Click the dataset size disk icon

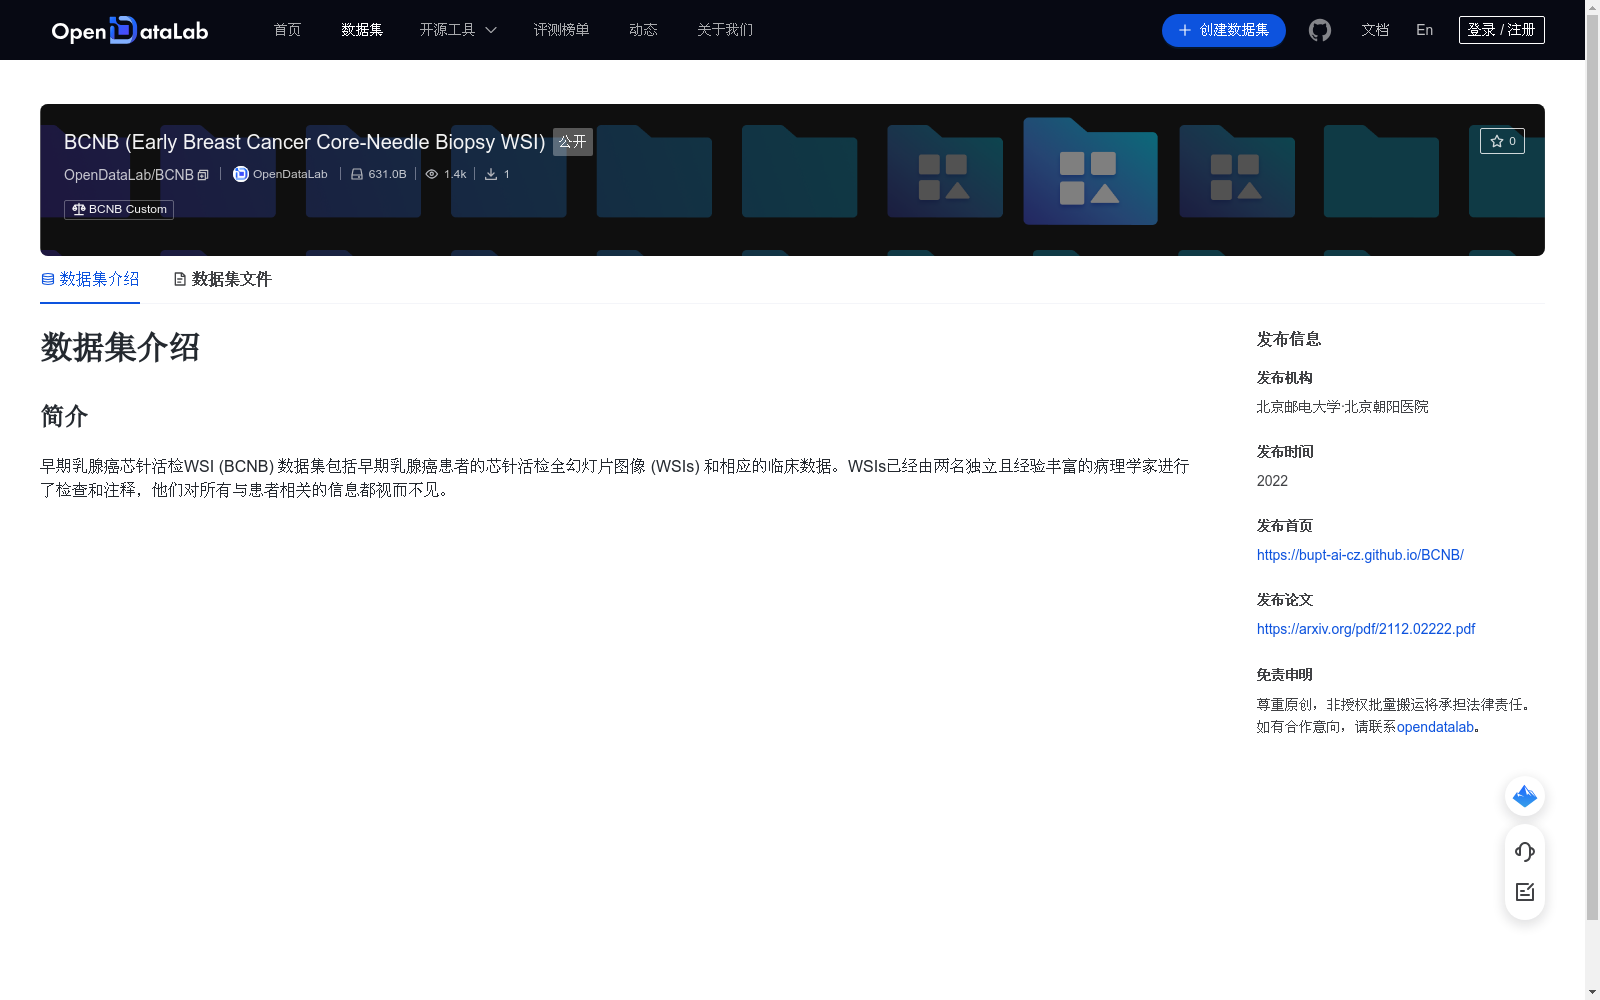pyautogui.click(x=357, y=174)
